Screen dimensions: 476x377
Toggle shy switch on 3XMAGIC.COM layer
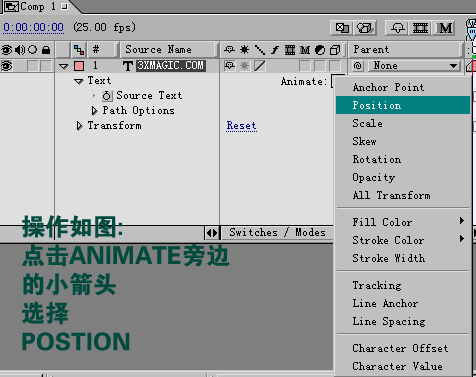click(230, 66)
